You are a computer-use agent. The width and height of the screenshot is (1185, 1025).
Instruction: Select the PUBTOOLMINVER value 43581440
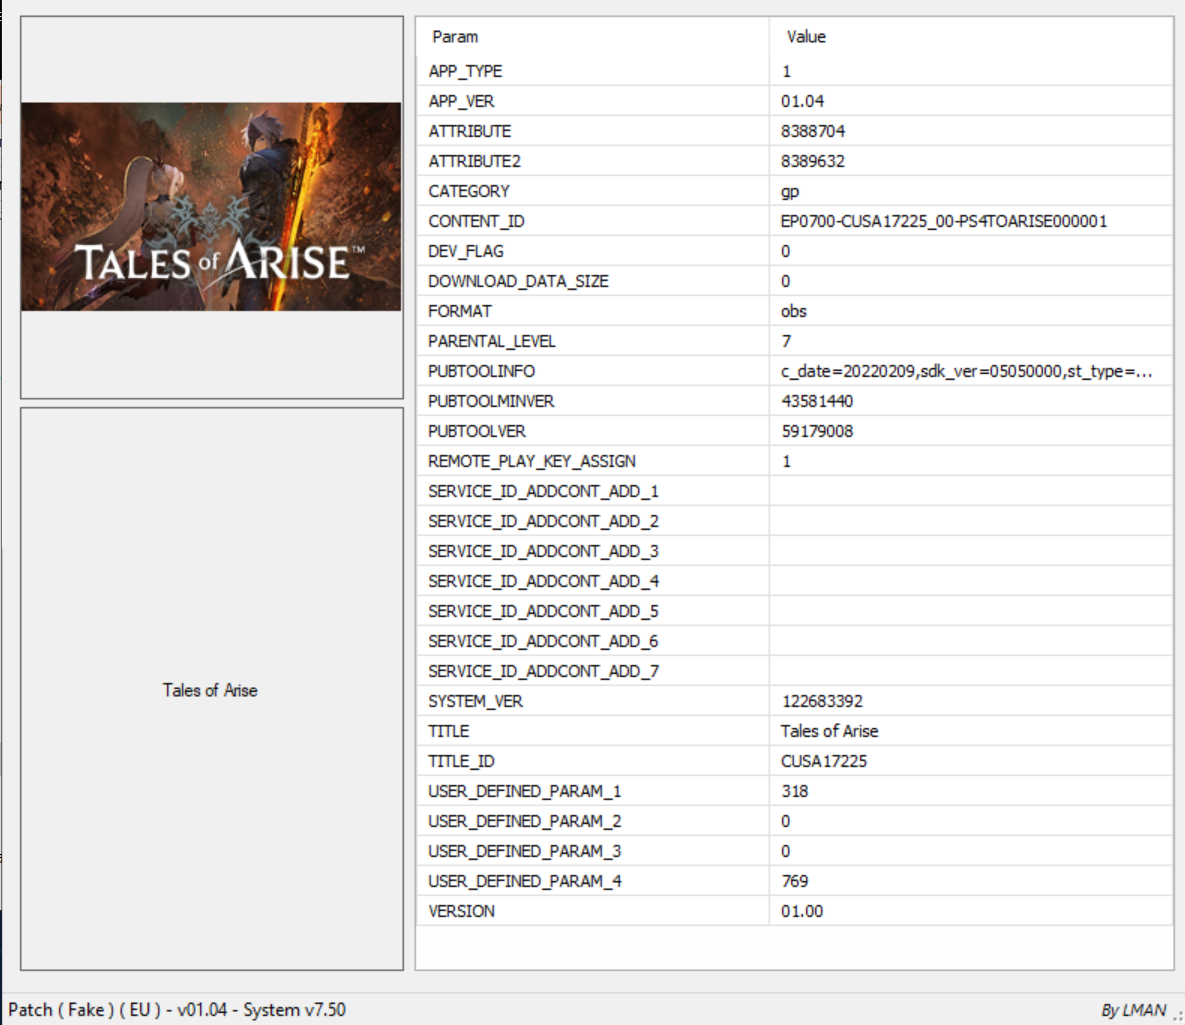(x=817, y=401)
